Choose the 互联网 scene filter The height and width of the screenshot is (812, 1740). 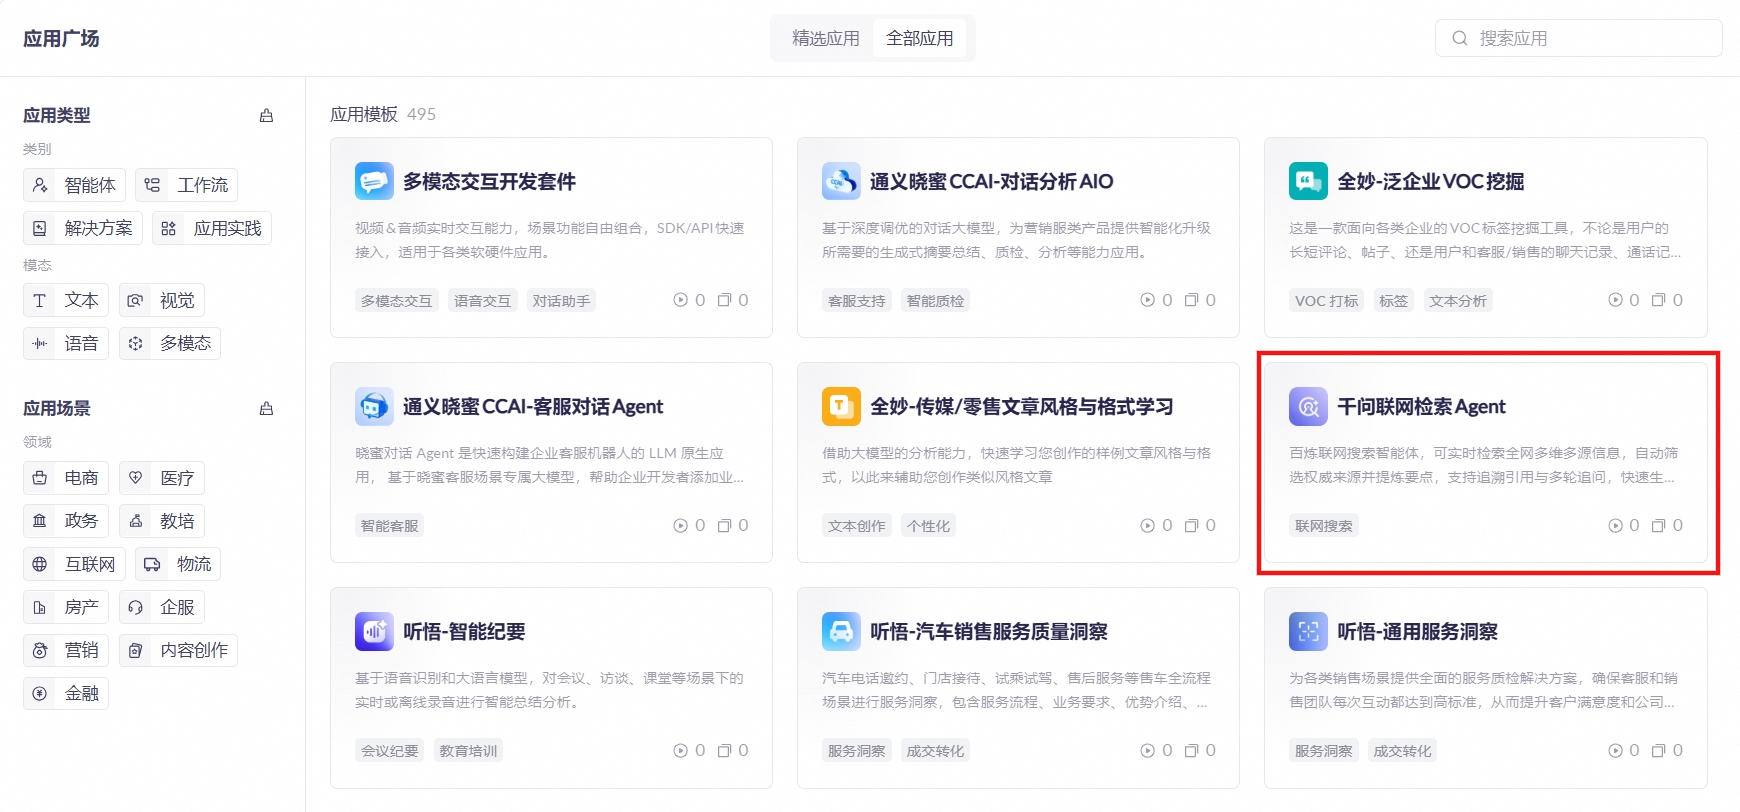tap(74, 564)
